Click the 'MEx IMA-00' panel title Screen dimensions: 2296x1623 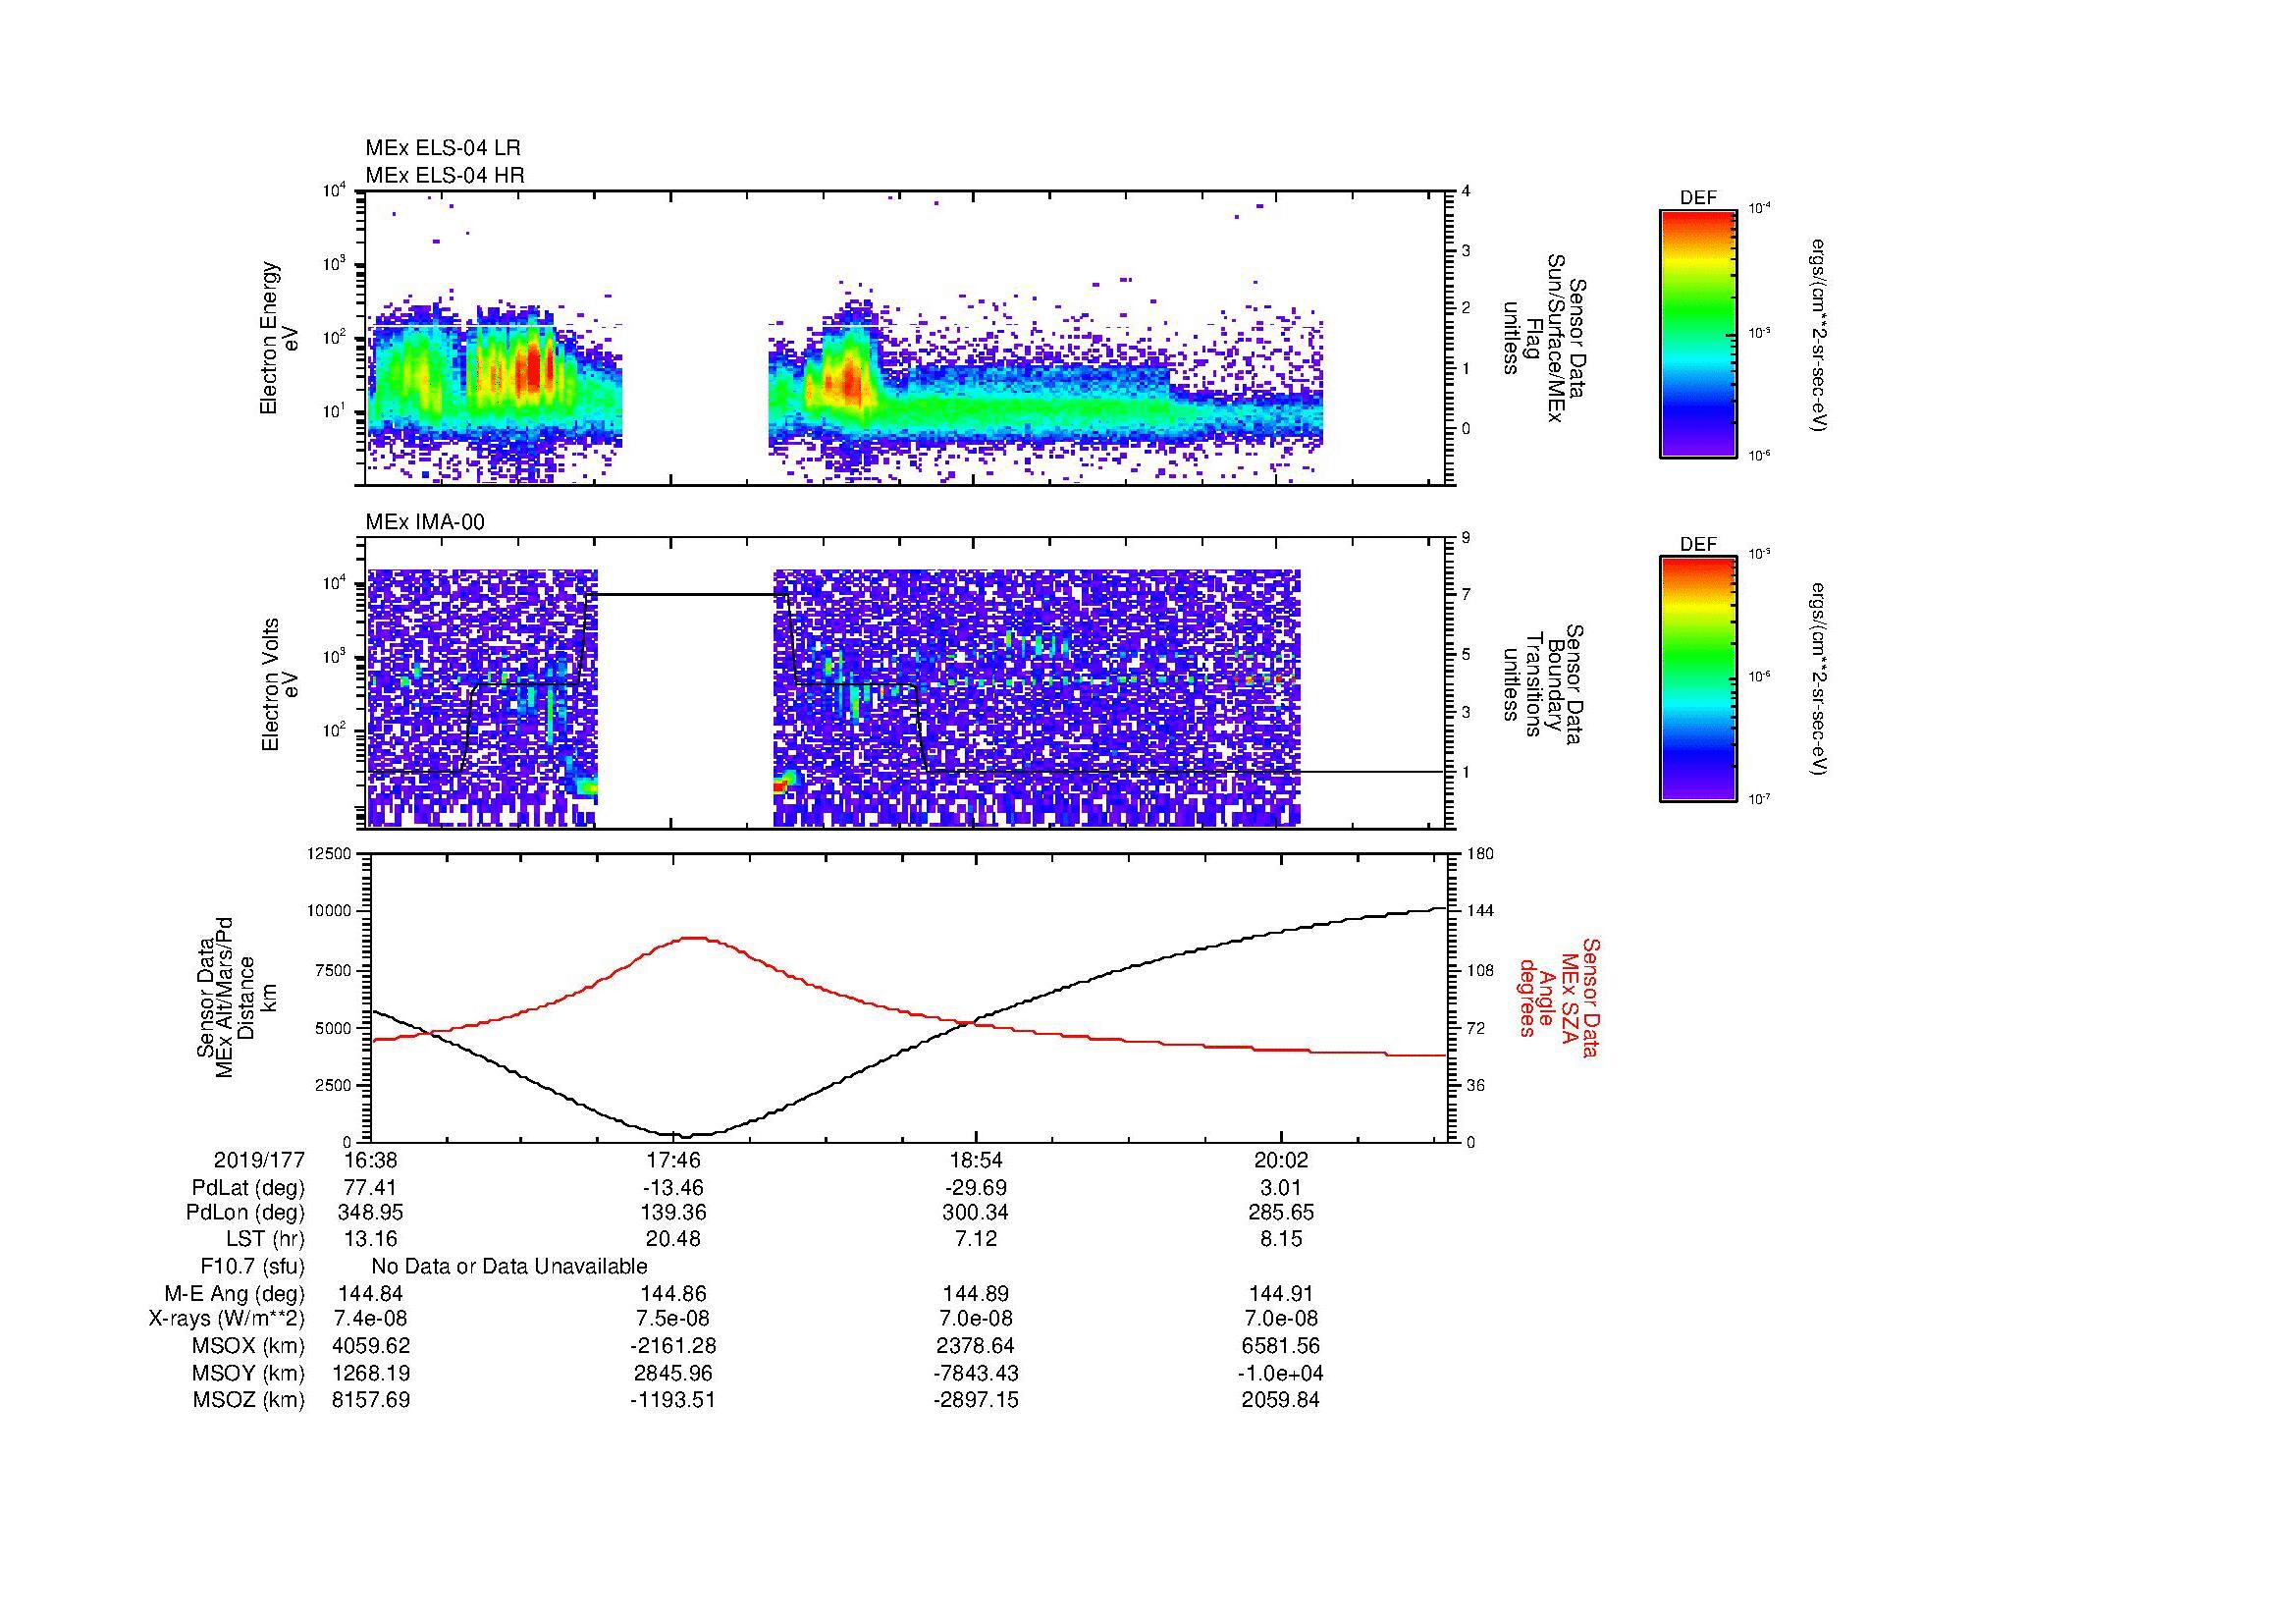point(425,522)
